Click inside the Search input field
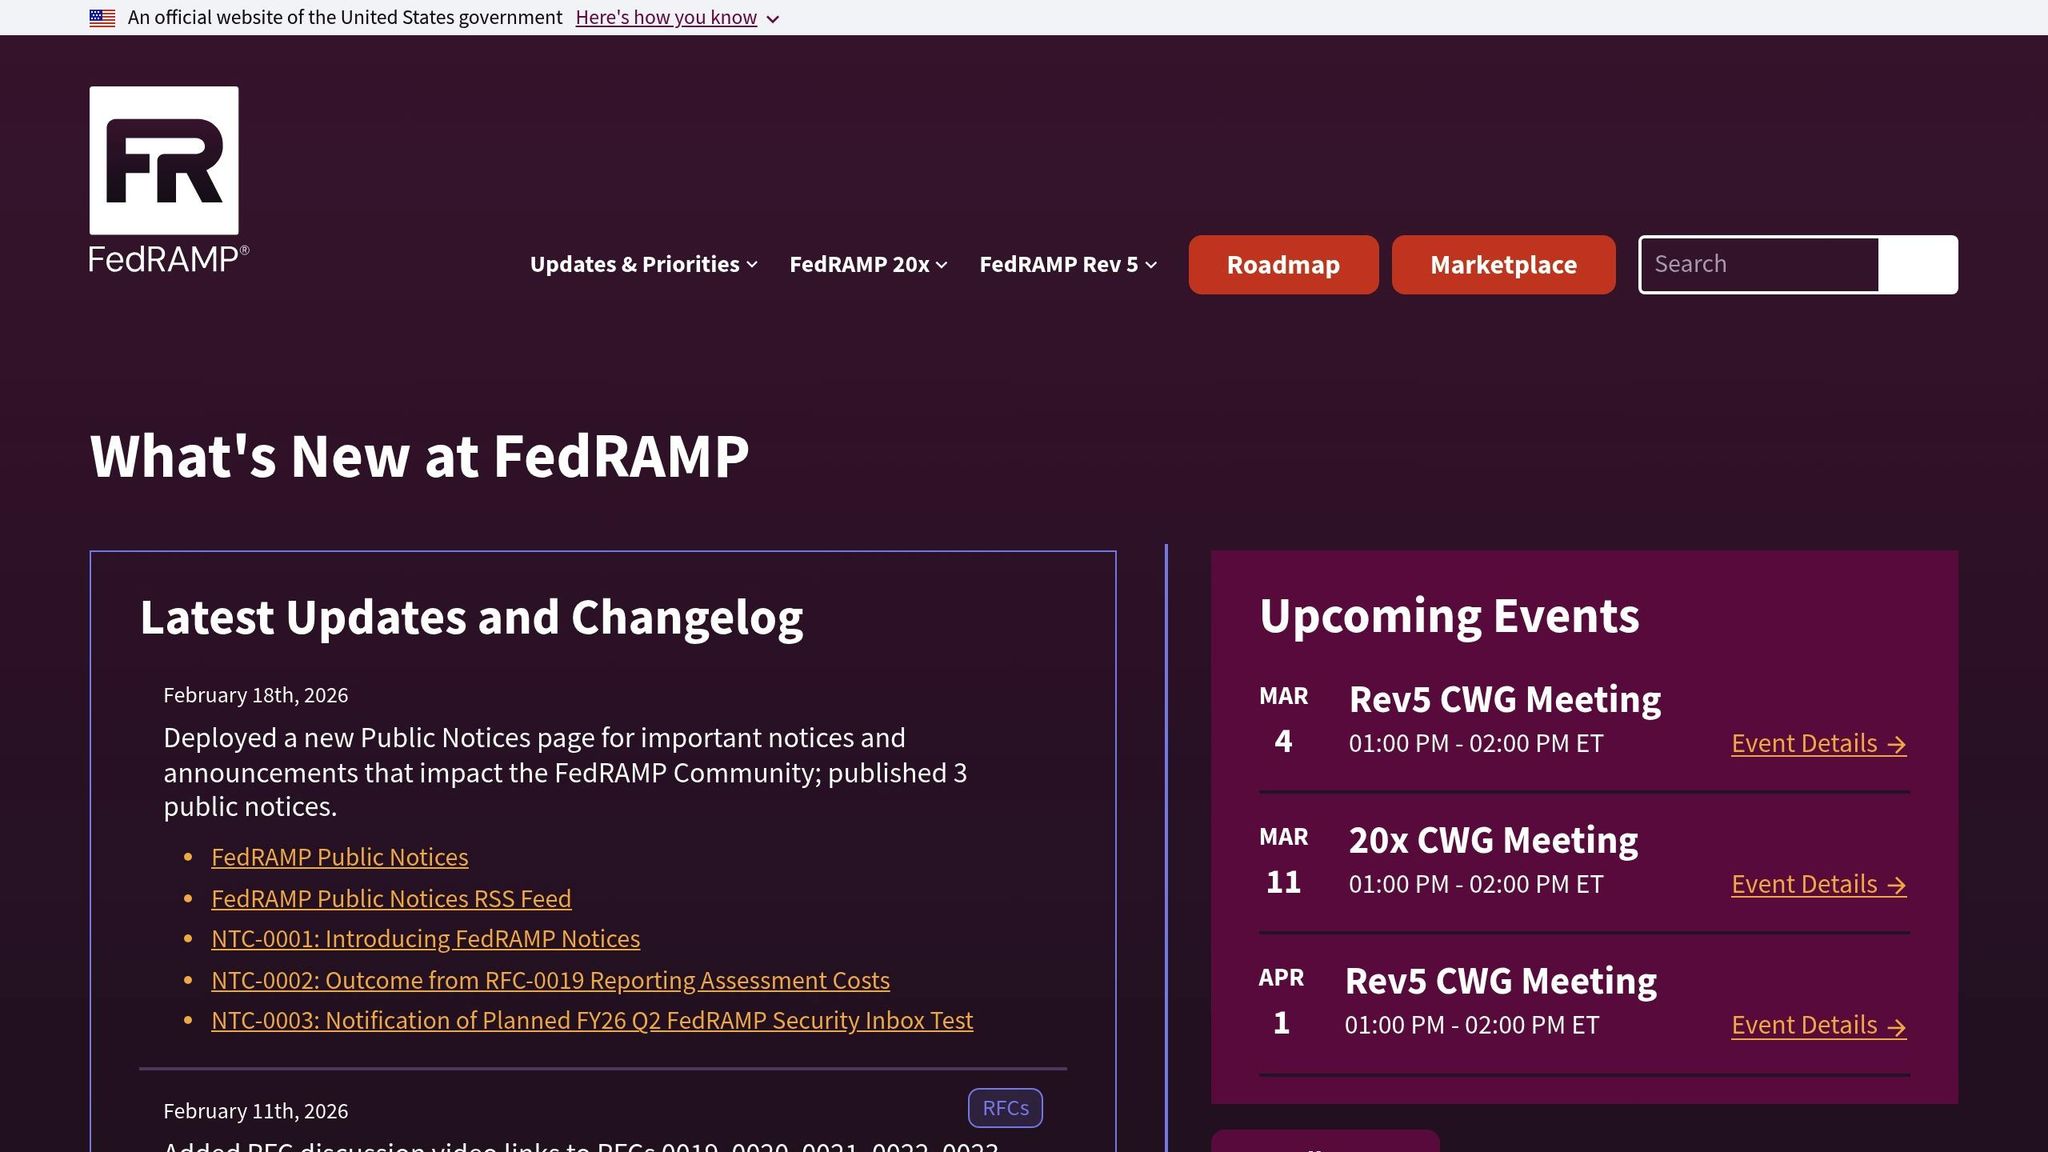The width and height of the screenshot is (2048, 1152). tap(1758, 264)
